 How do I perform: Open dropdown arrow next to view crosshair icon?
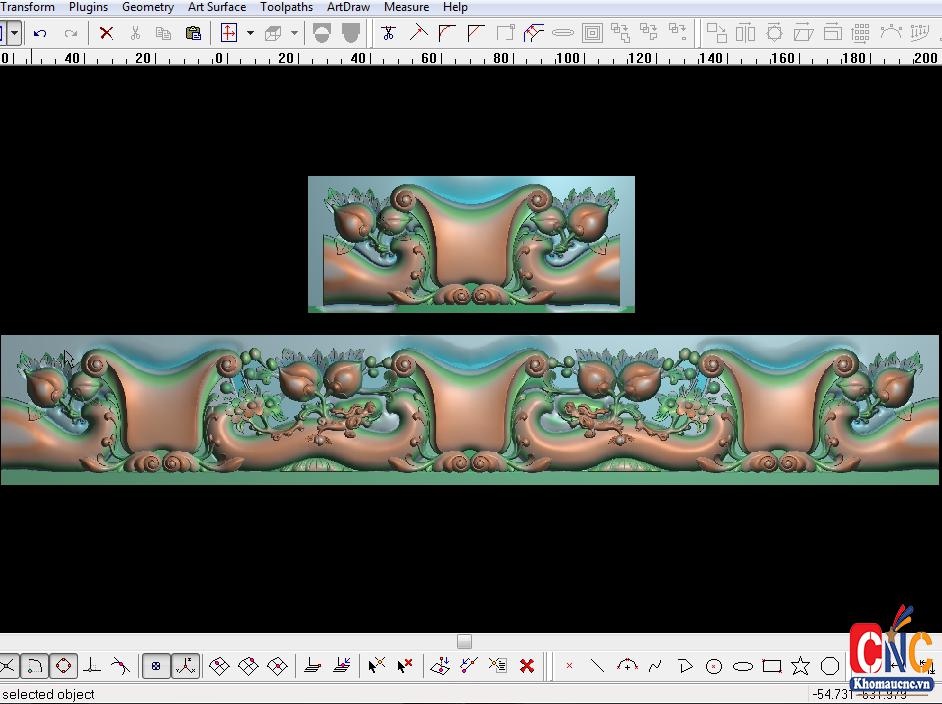tap(250, 33)
